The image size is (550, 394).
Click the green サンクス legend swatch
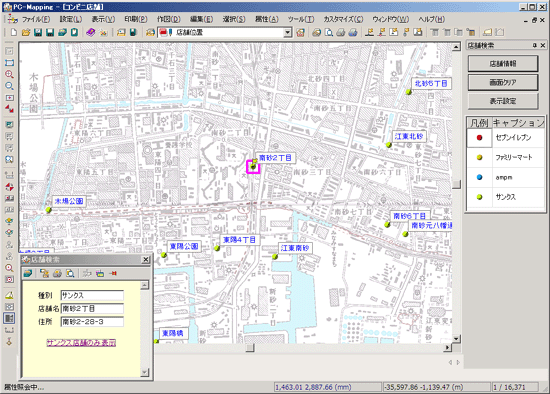coord(479,197)
